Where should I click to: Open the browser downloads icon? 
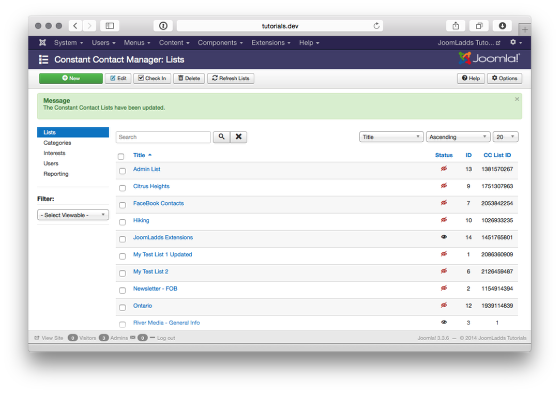(502, 26)
